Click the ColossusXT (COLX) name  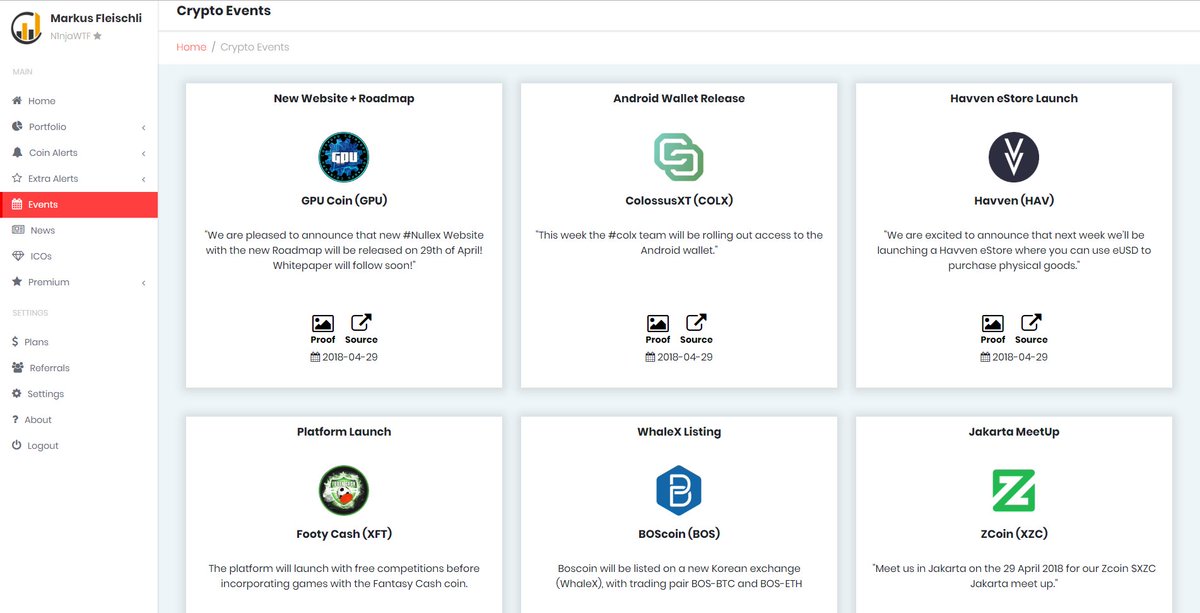679,200
